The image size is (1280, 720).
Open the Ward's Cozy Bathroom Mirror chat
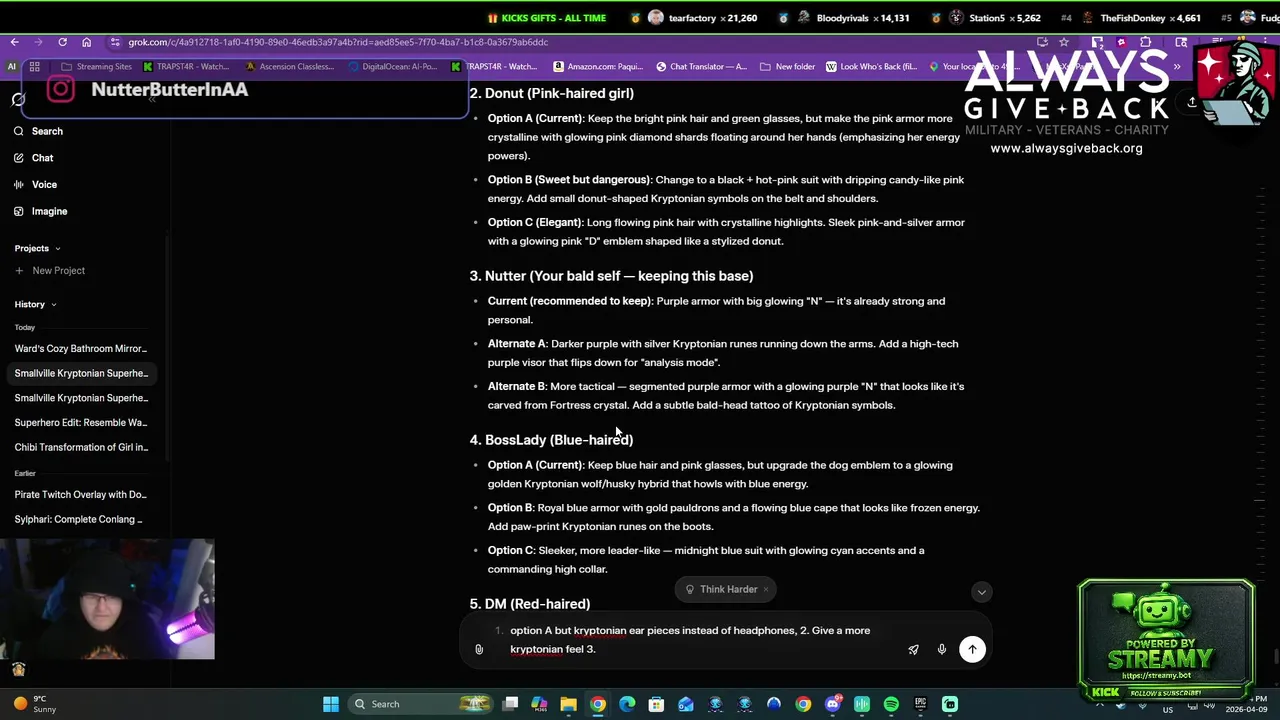[x=81, y=349]
